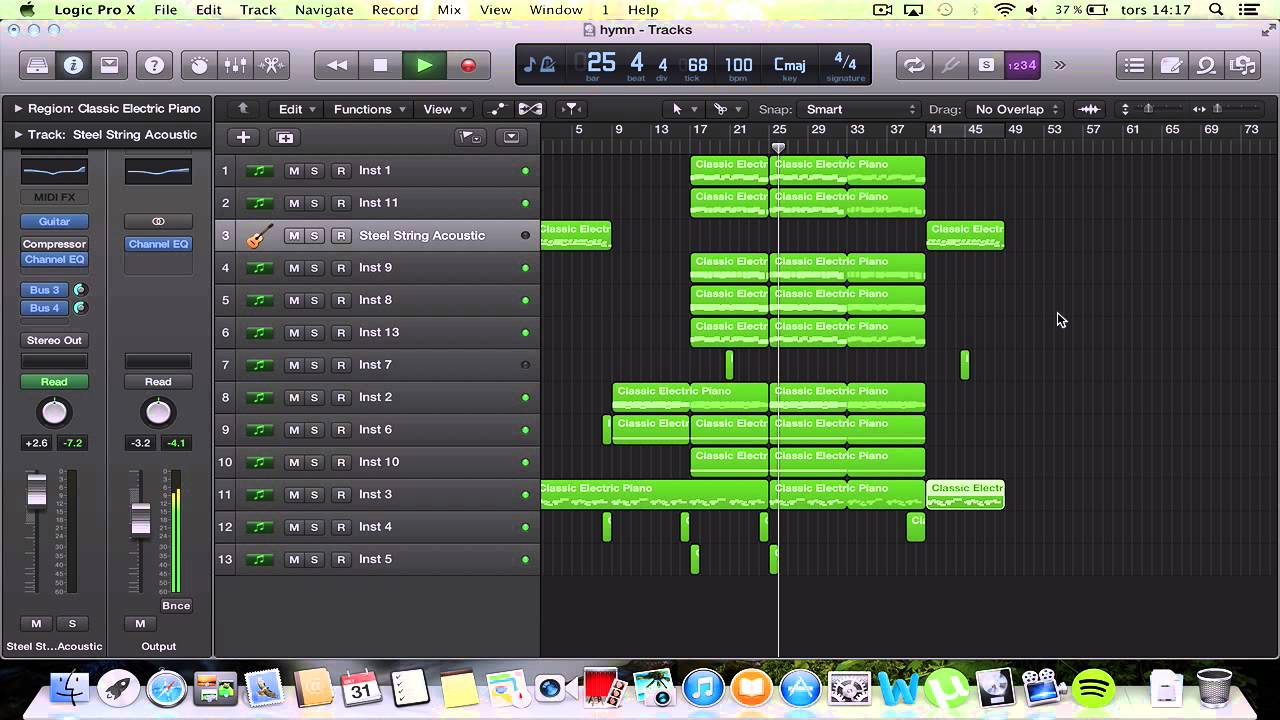Click bar 41 on the ruler
The width and height of the screenshot is (1280, 720).
[935, 130]
